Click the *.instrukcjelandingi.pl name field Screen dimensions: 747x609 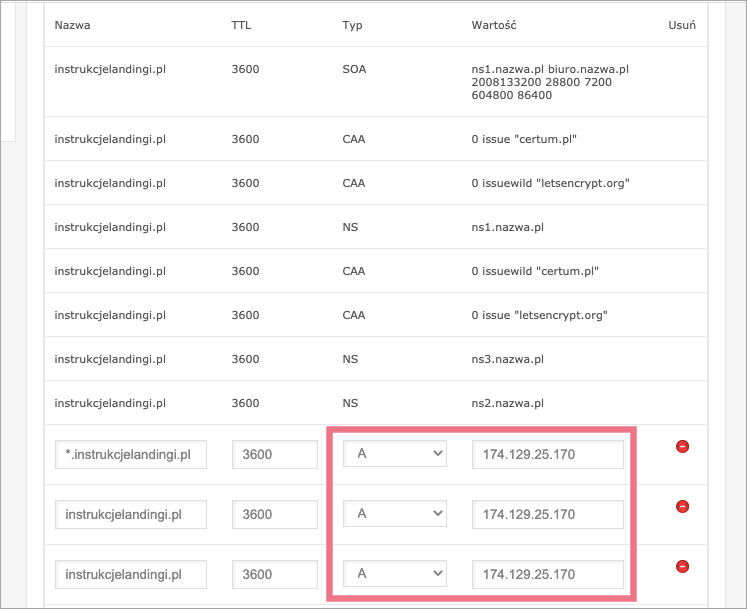pyautogui.click(x=131, y=455)
